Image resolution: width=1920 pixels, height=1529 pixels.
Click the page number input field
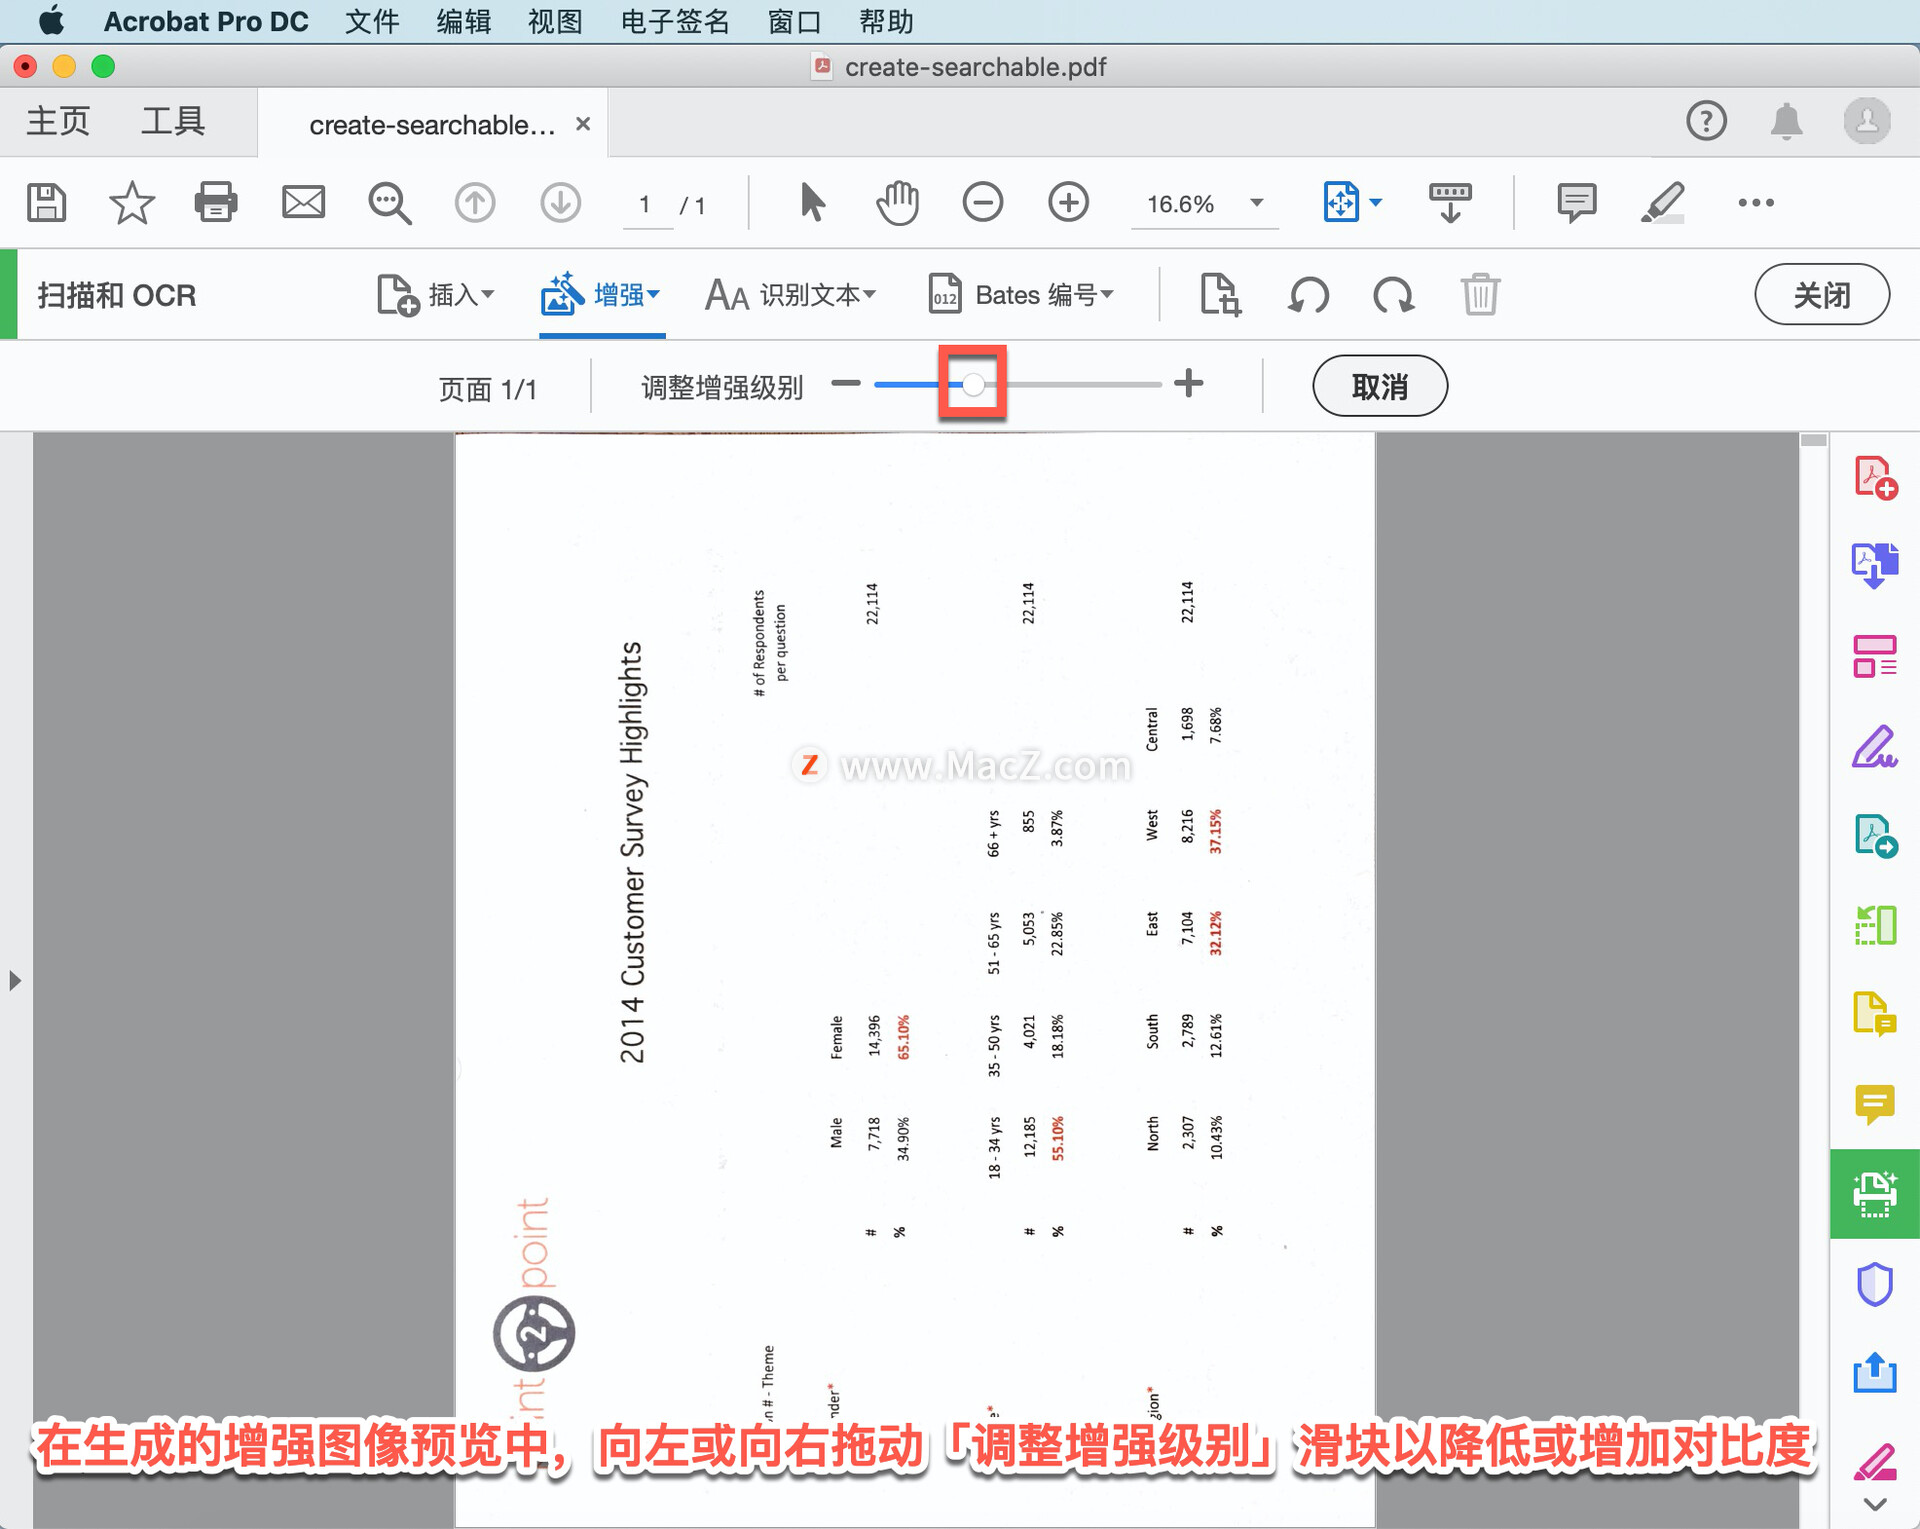coord(646,205)
